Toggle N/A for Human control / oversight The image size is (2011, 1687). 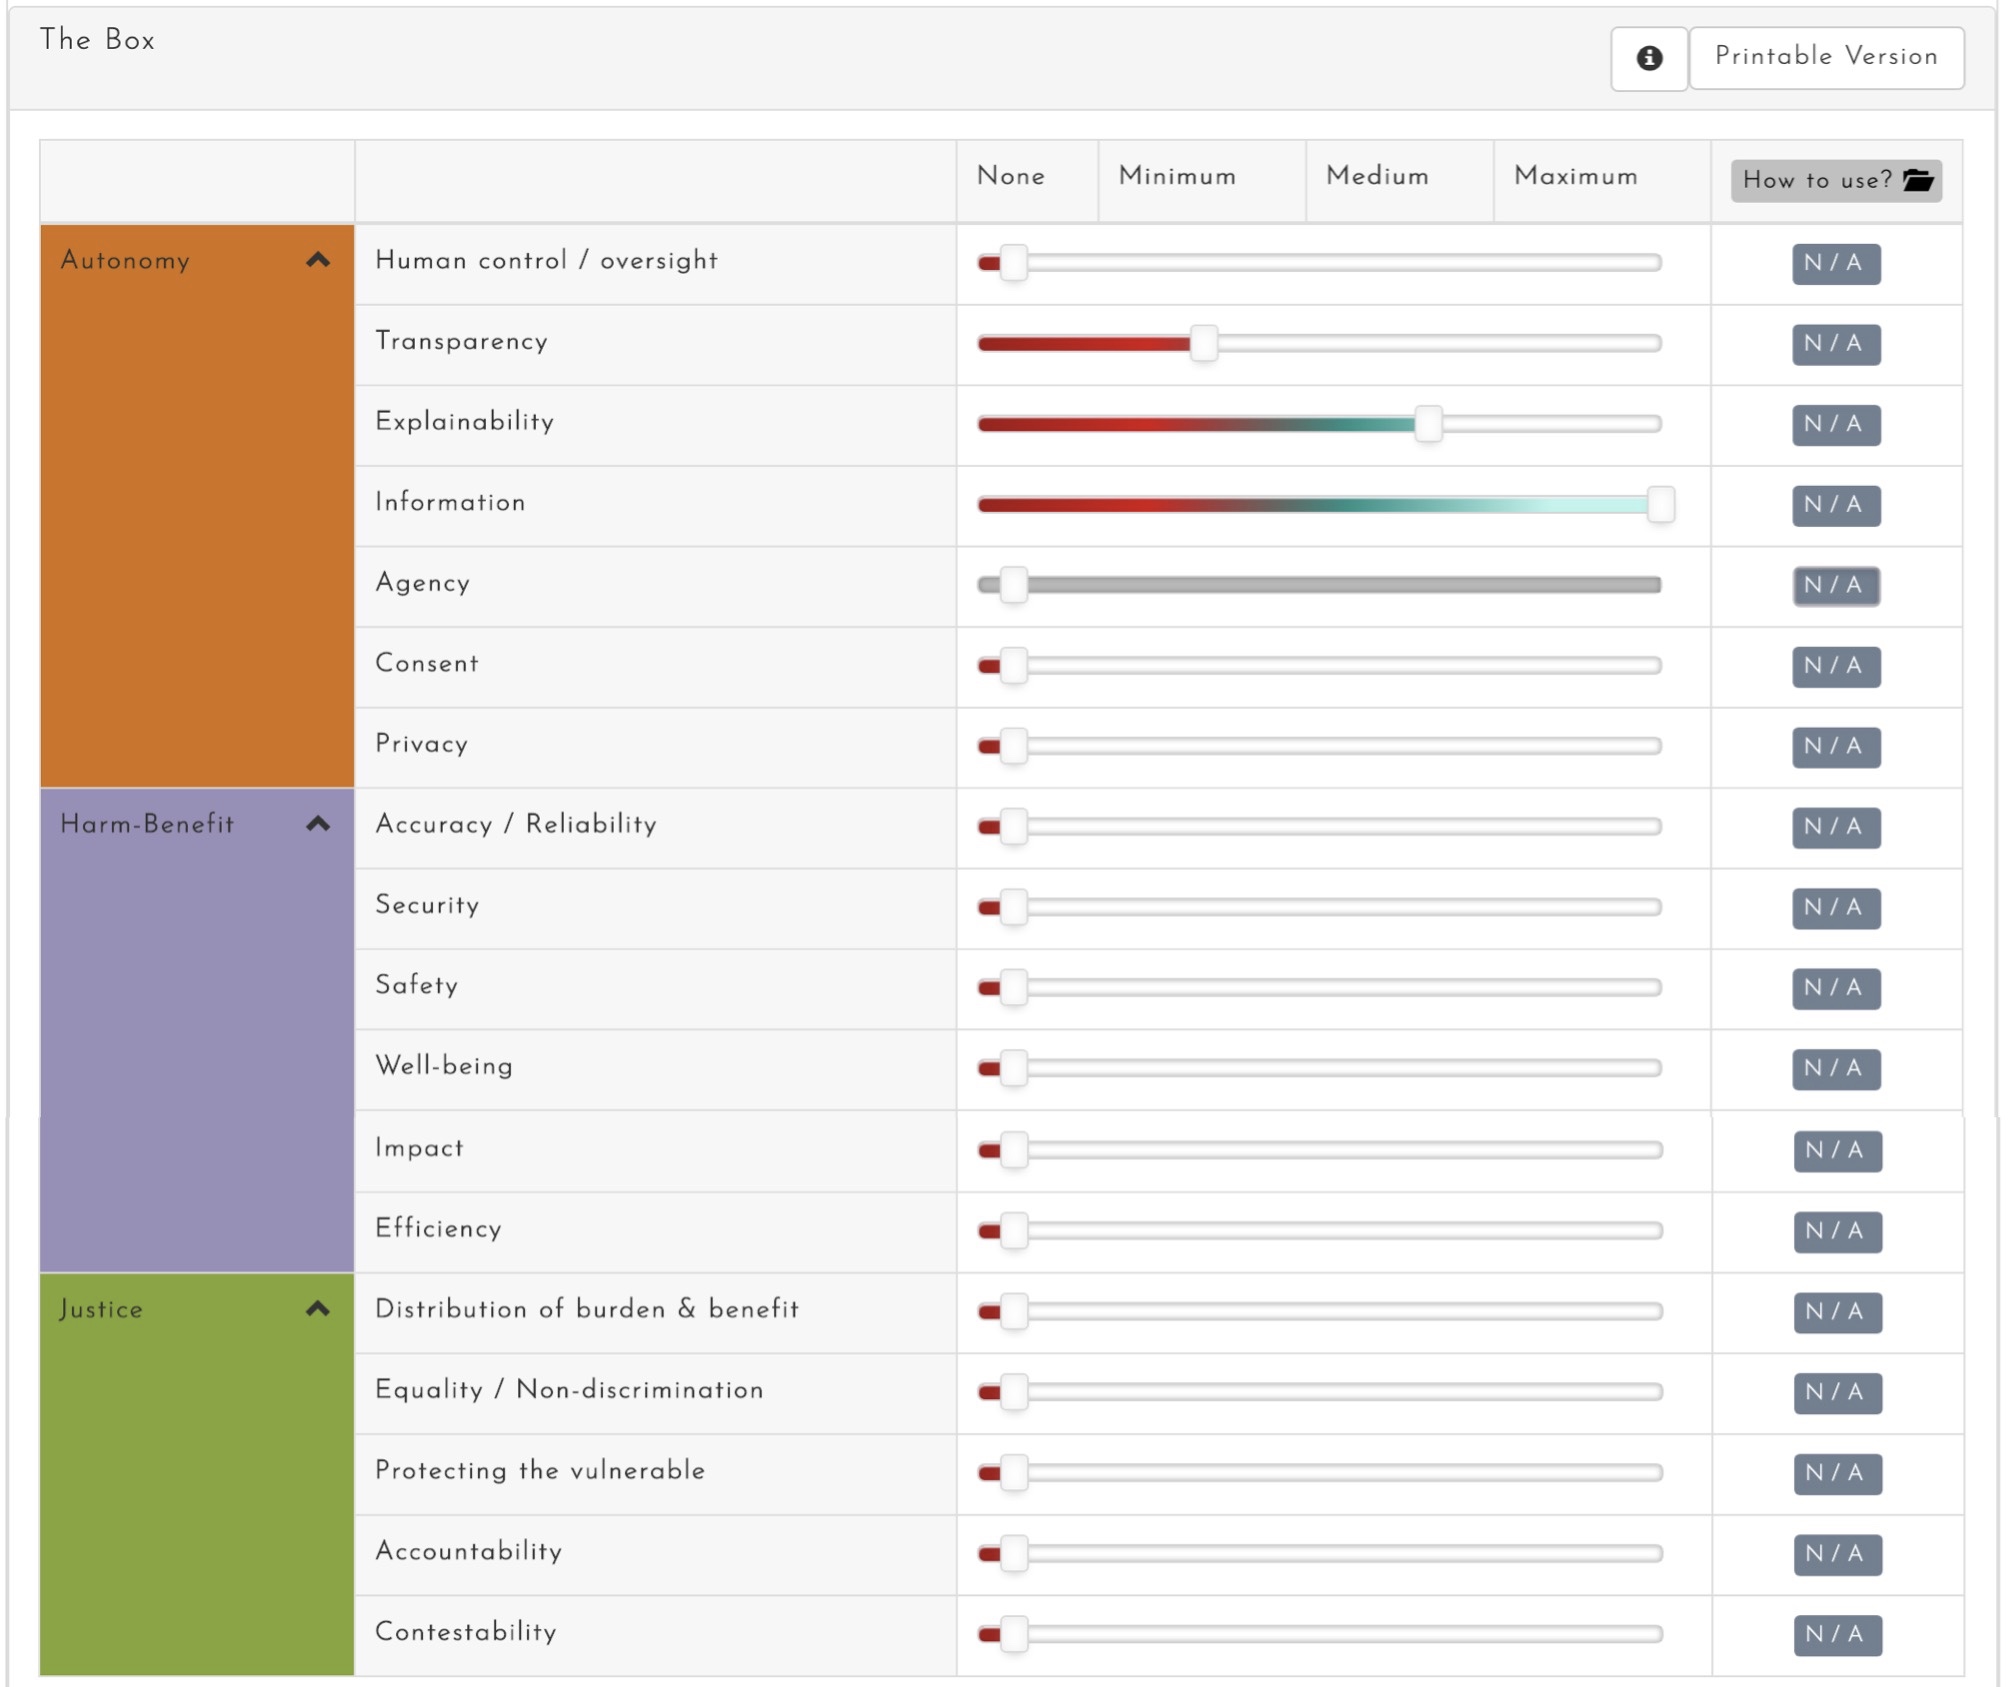pyautogui.click(x=1835, y=264)
